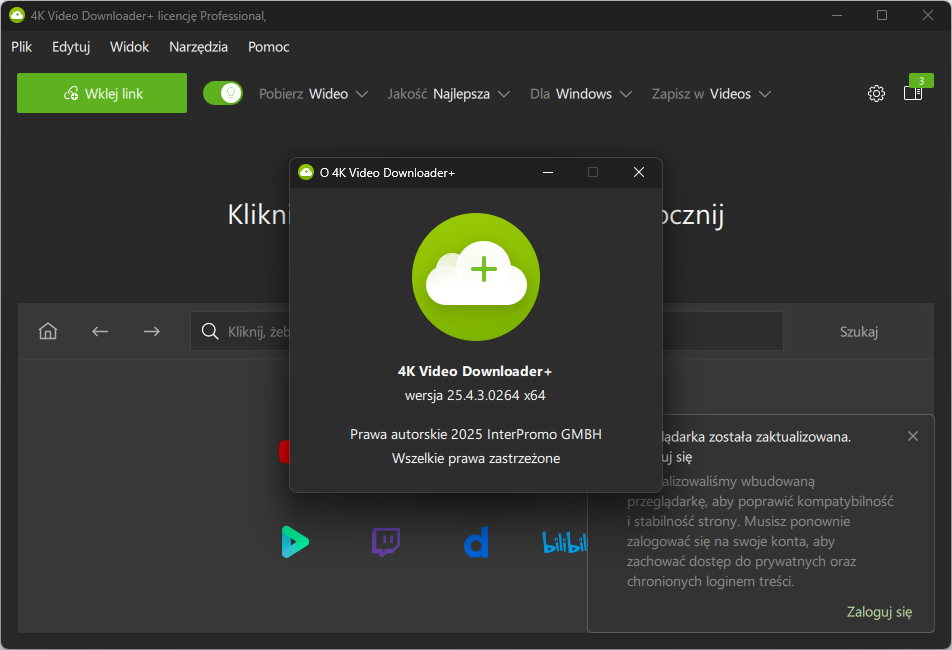Open the Narzędzia menu
Image resolution: width=952 pixels, height=650 pixels.
tap(199, 47)
